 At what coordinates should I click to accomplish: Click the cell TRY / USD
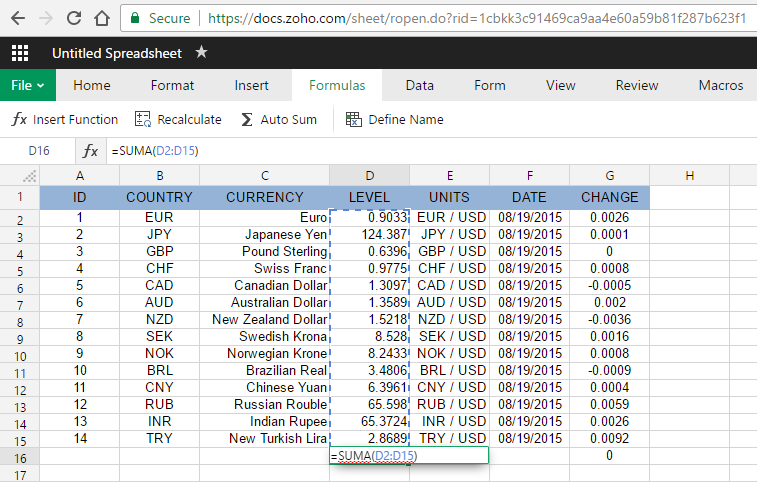pos(449,439)
